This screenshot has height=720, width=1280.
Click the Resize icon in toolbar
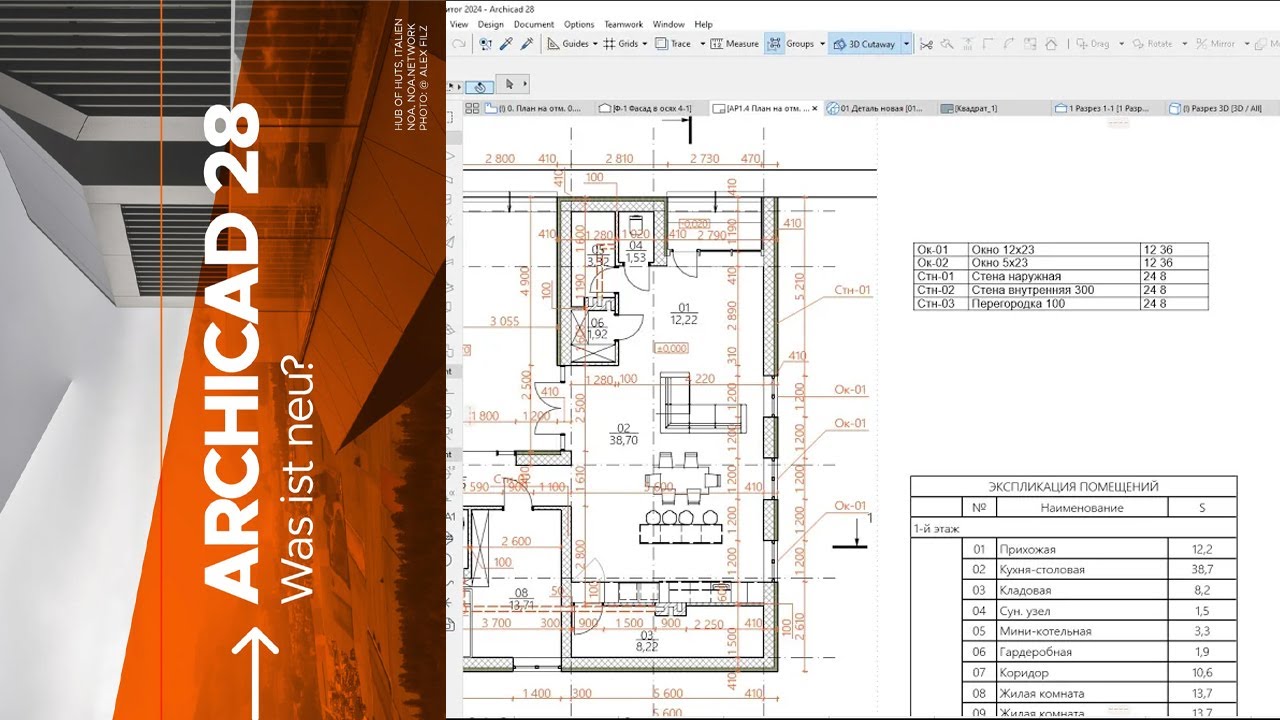coord(1030,44)
